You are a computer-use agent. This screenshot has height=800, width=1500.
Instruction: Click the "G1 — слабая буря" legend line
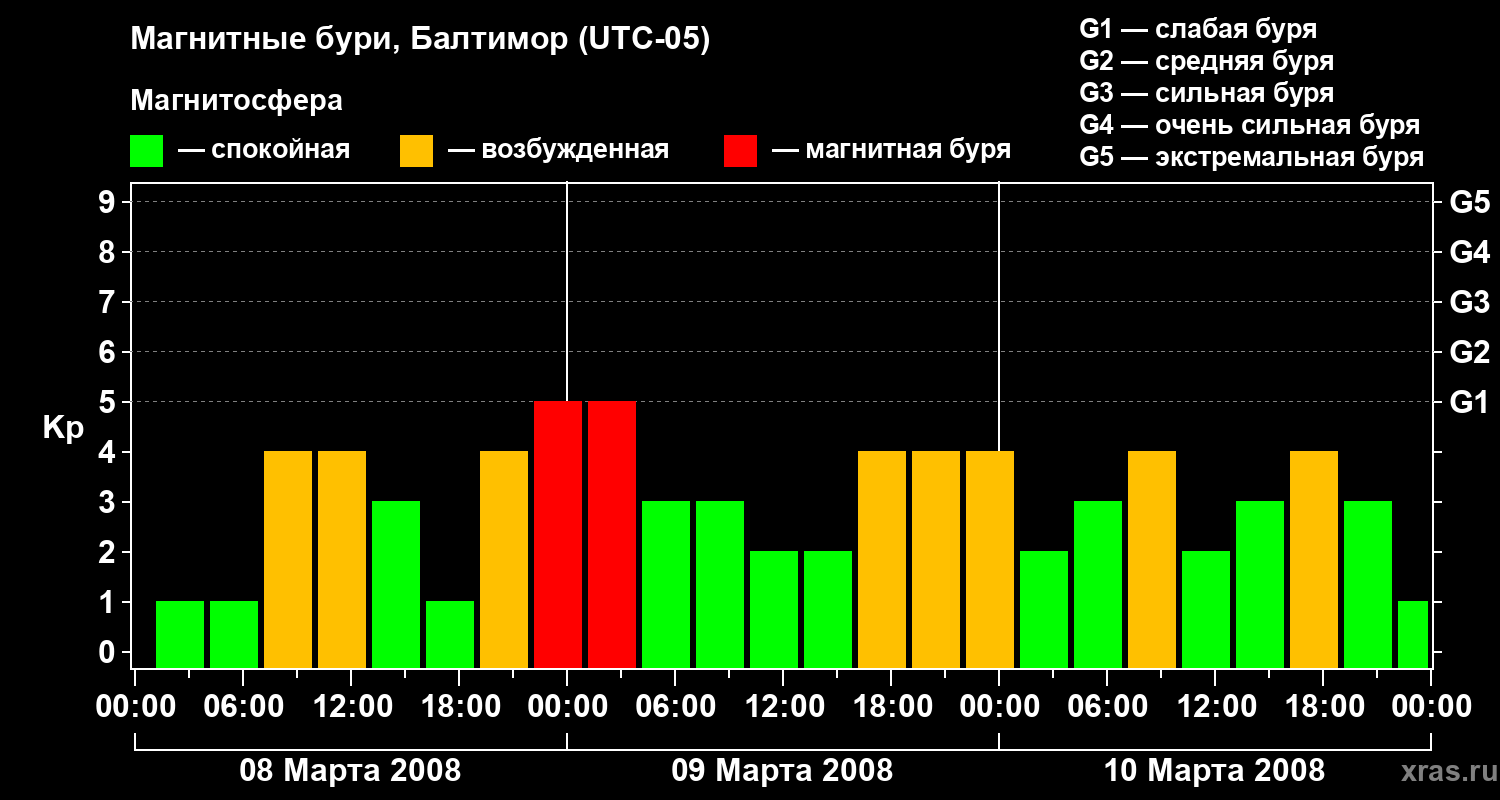click(1198, 29)
